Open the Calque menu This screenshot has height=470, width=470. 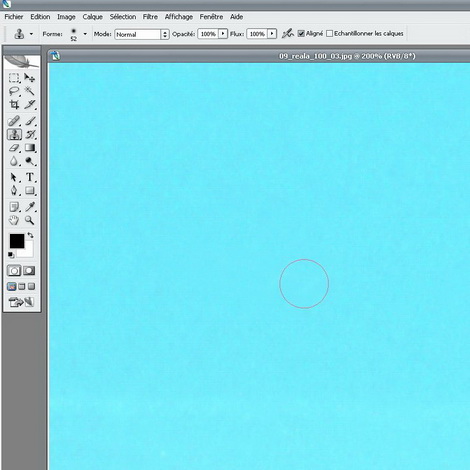tap(92, 17)
